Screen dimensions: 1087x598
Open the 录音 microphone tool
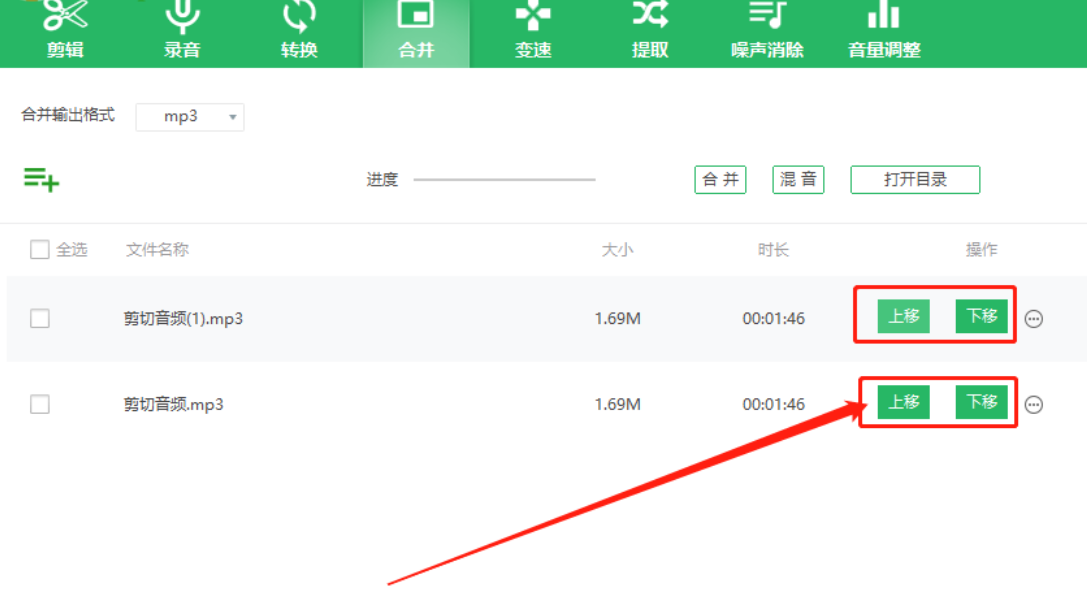pos(182,30)
